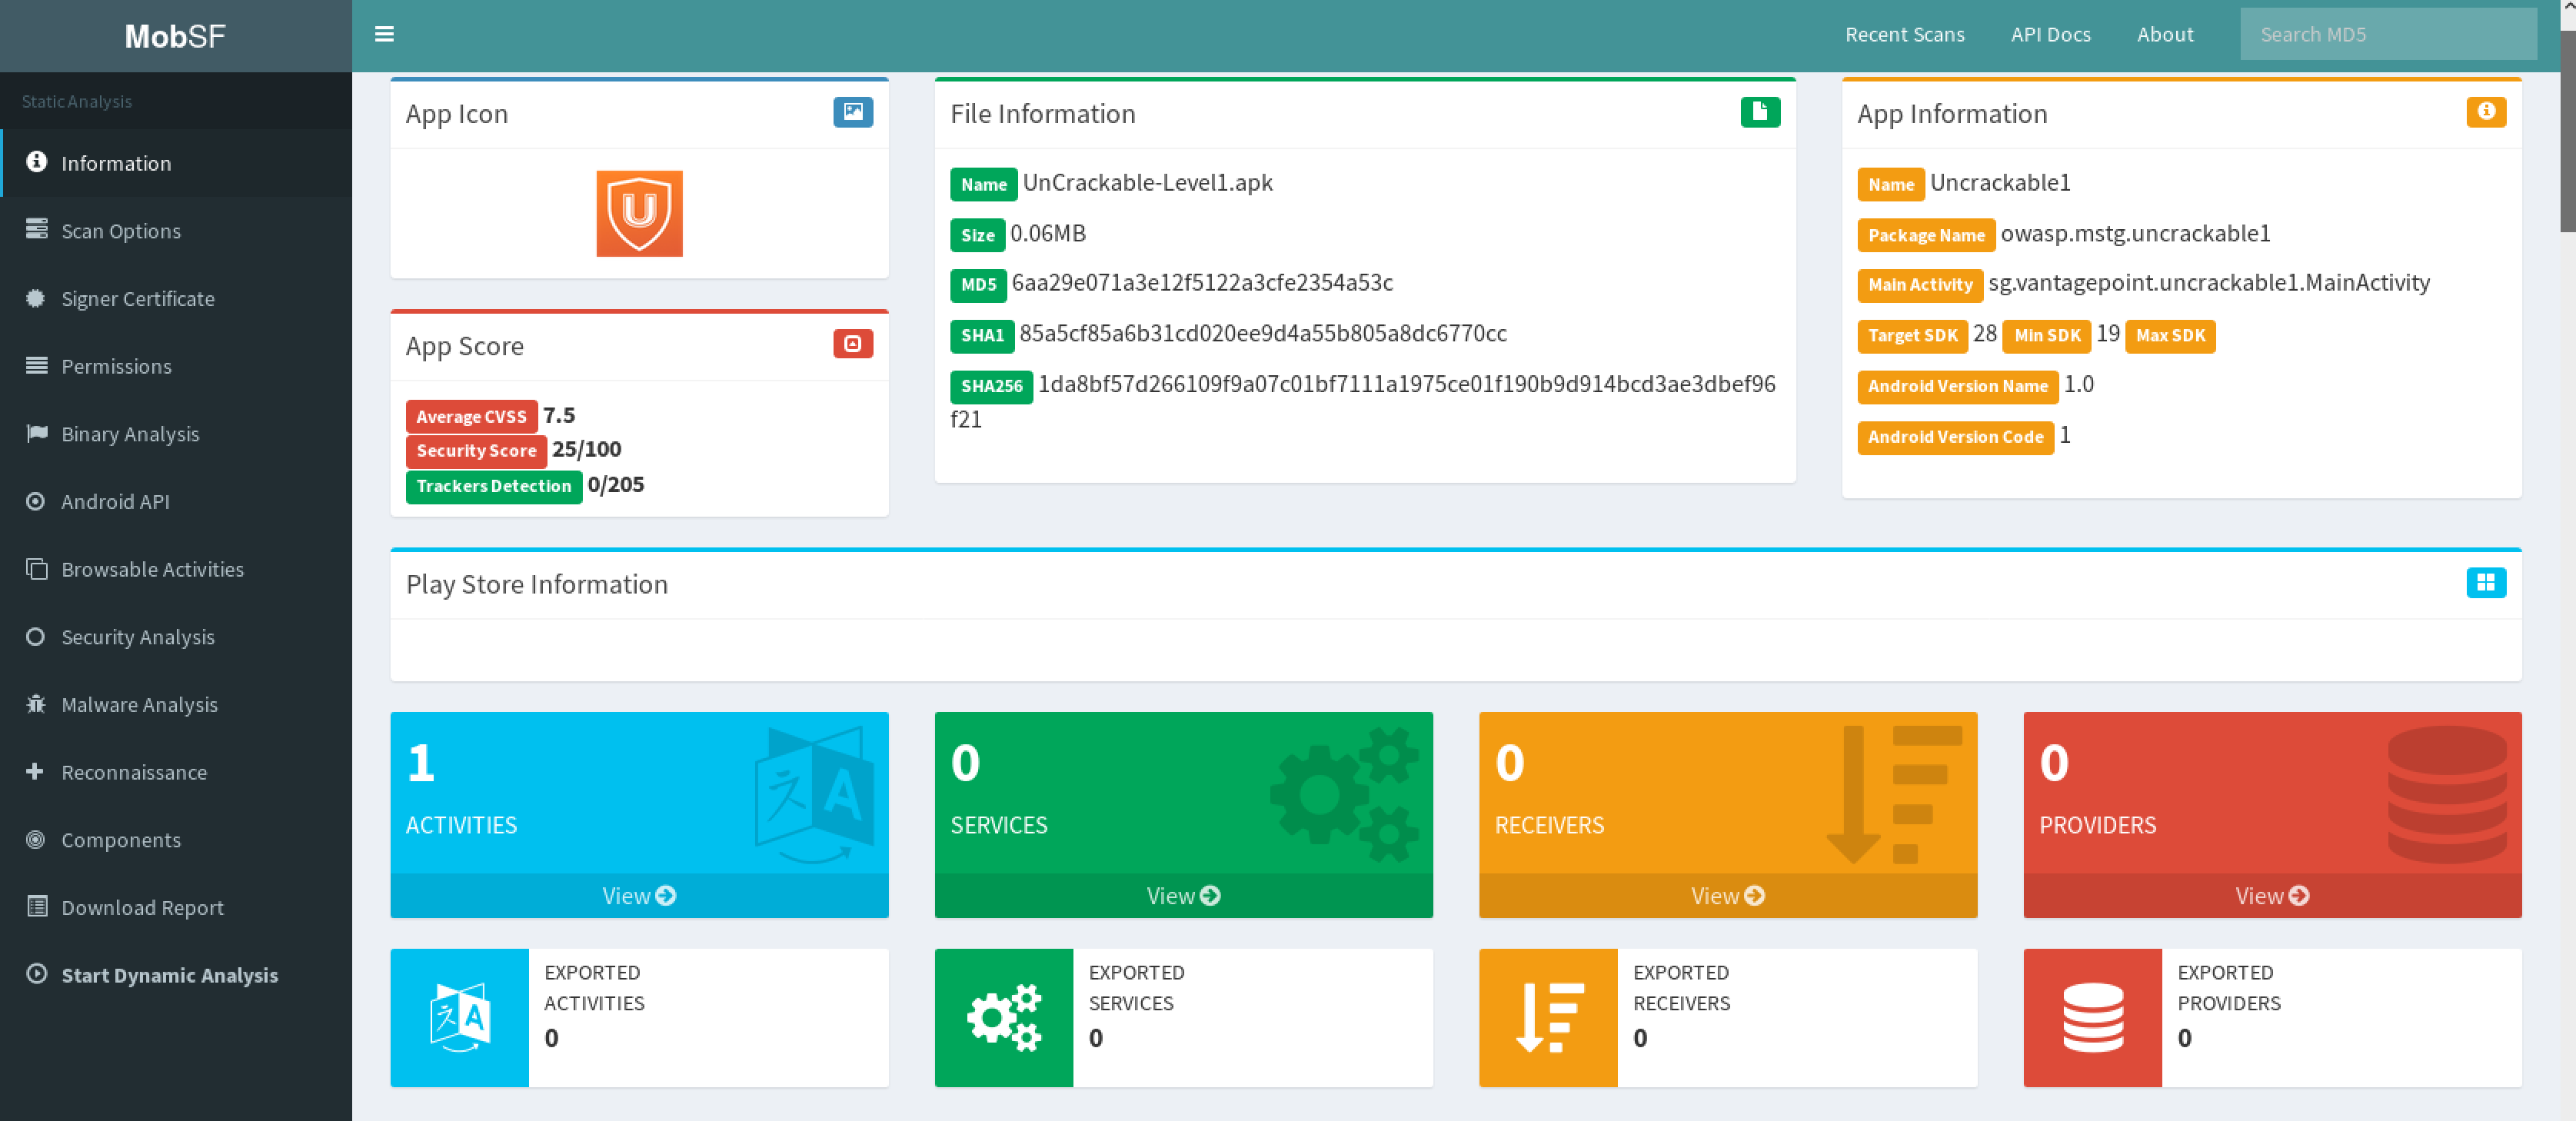Viewport: 2576px width, 1121px height.
Task: Expand Providers with the View link
Action: click(x=2271, y=895)
